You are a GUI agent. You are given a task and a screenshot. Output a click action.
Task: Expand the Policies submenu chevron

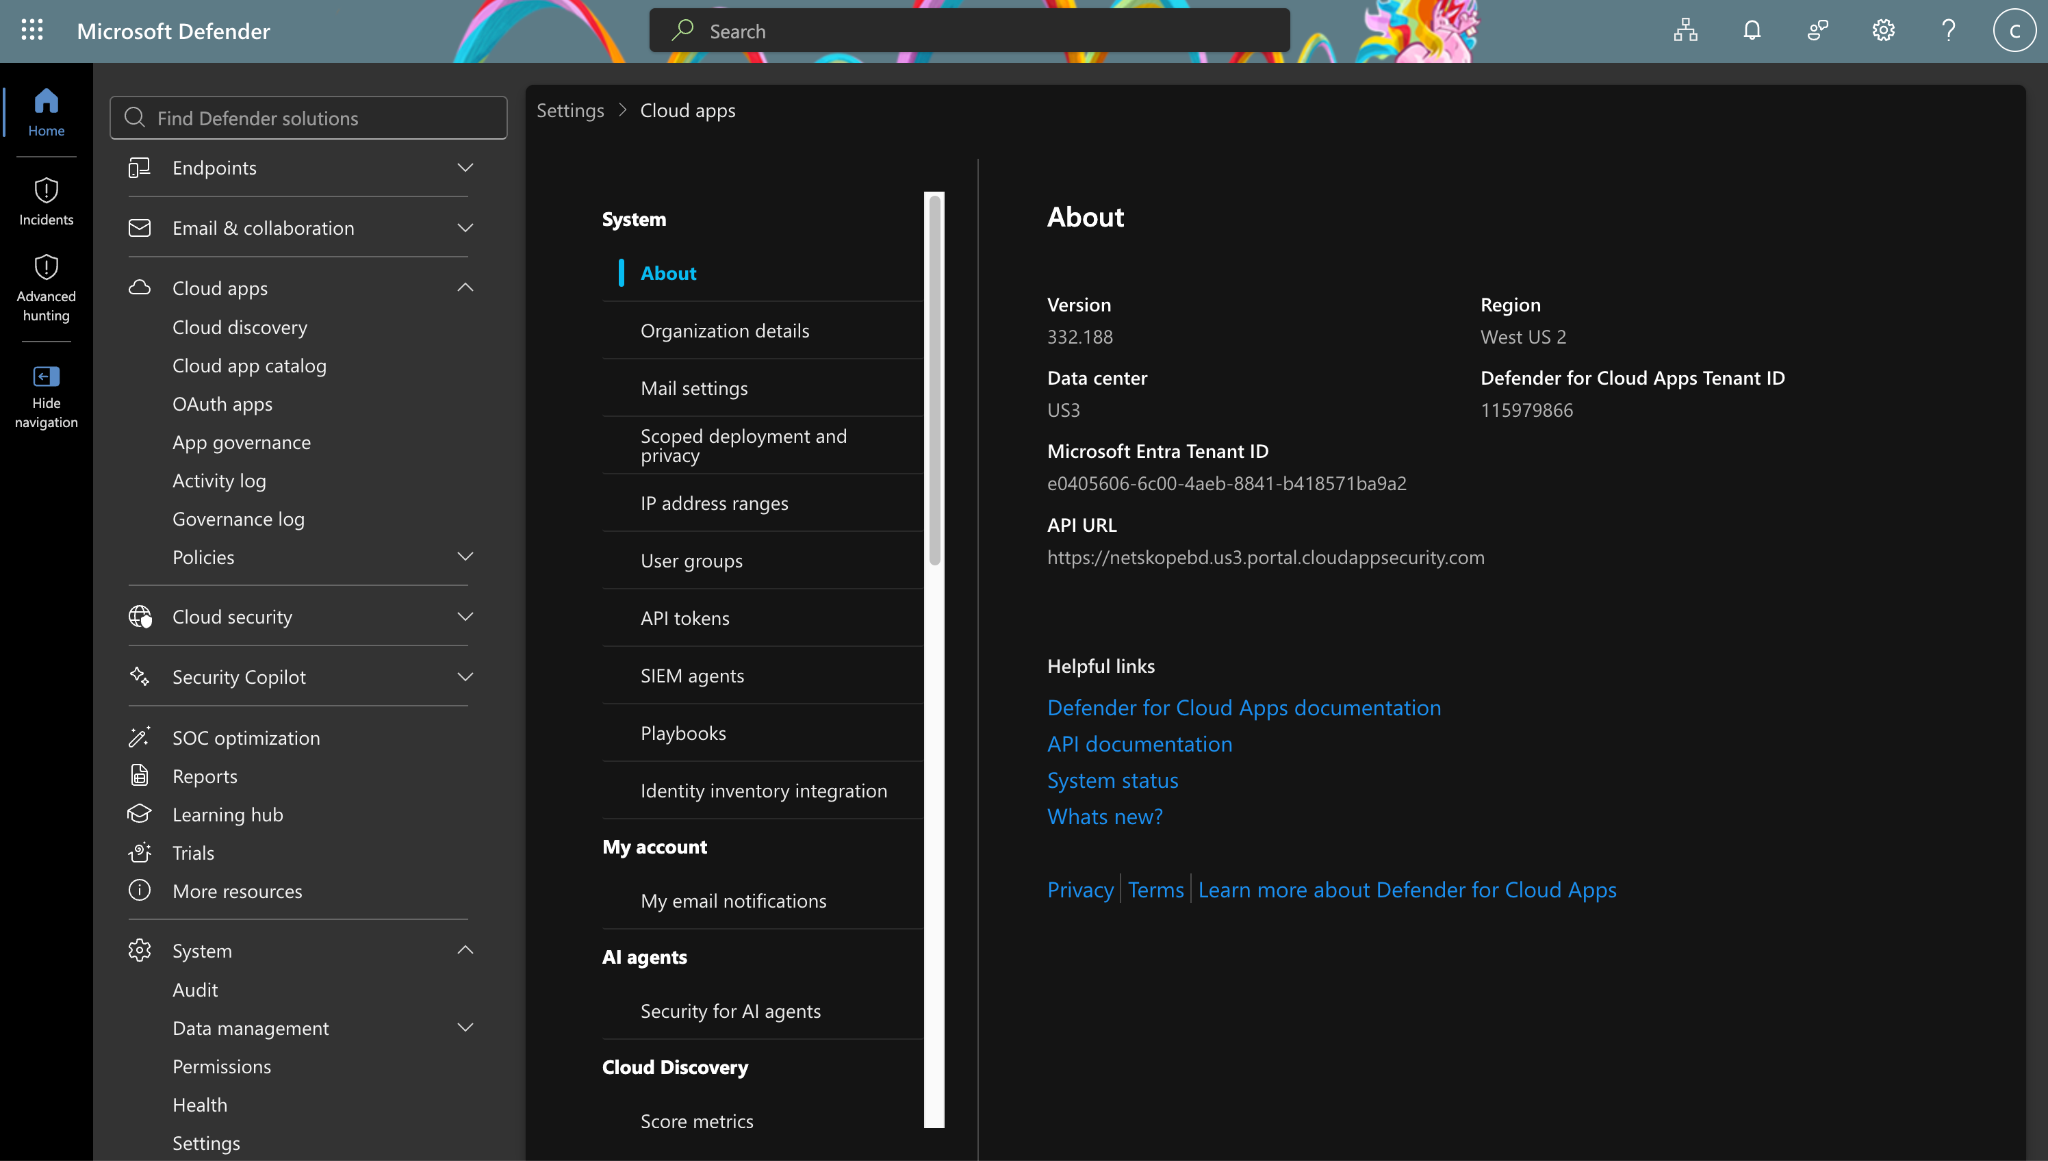click(465, 557)
